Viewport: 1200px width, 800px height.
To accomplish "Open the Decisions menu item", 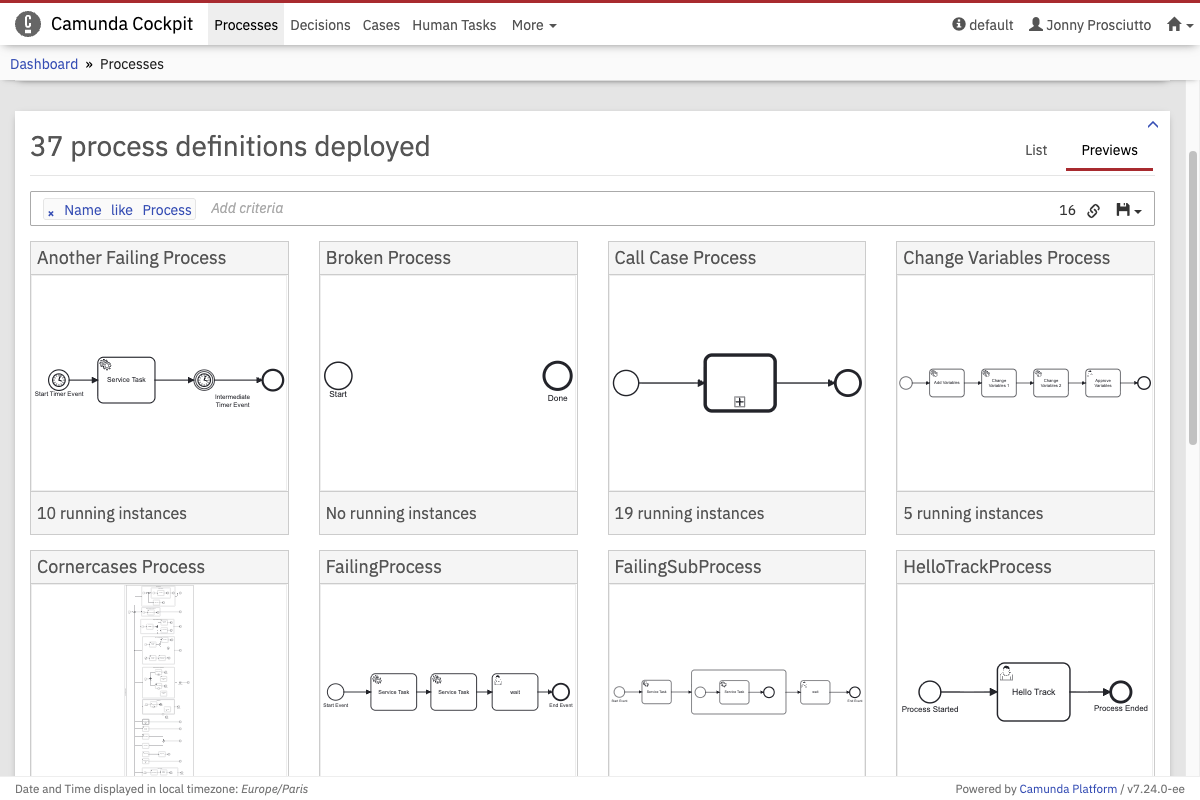I will pos(320,25).
